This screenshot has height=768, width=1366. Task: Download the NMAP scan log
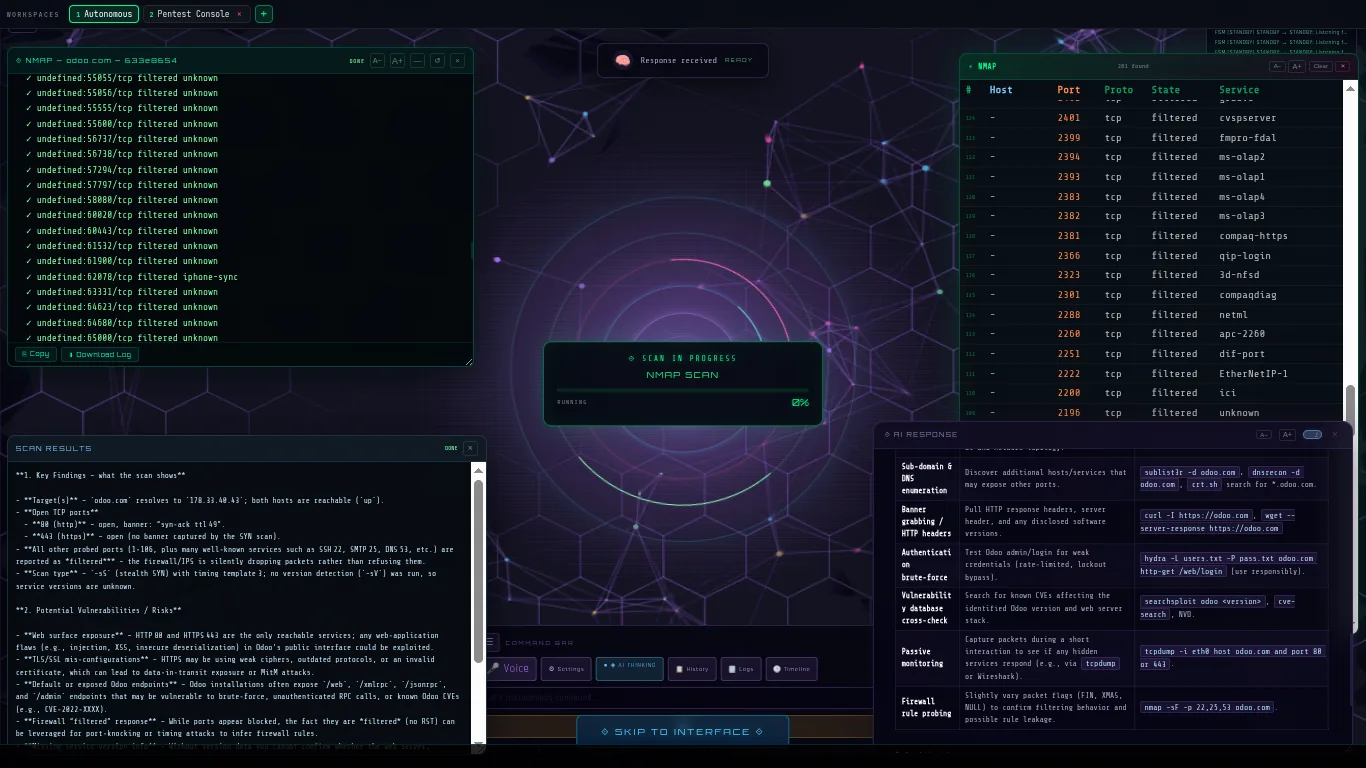pyautogui.click(x=99, y=354)
